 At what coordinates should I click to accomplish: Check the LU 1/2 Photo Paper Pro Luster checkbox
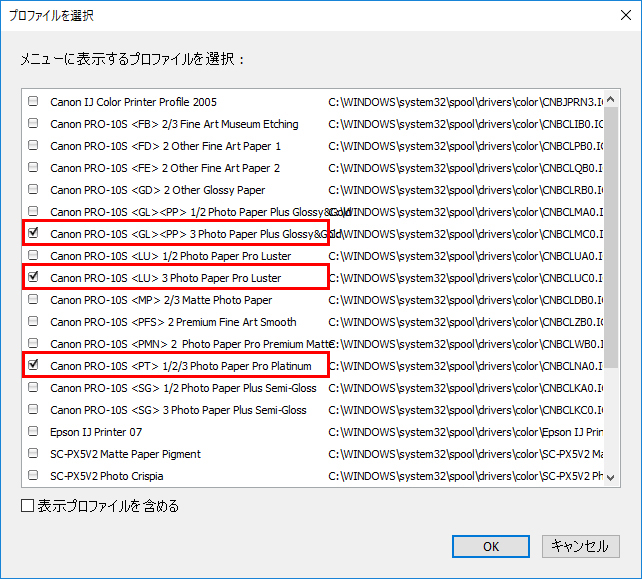pos(33,255)
